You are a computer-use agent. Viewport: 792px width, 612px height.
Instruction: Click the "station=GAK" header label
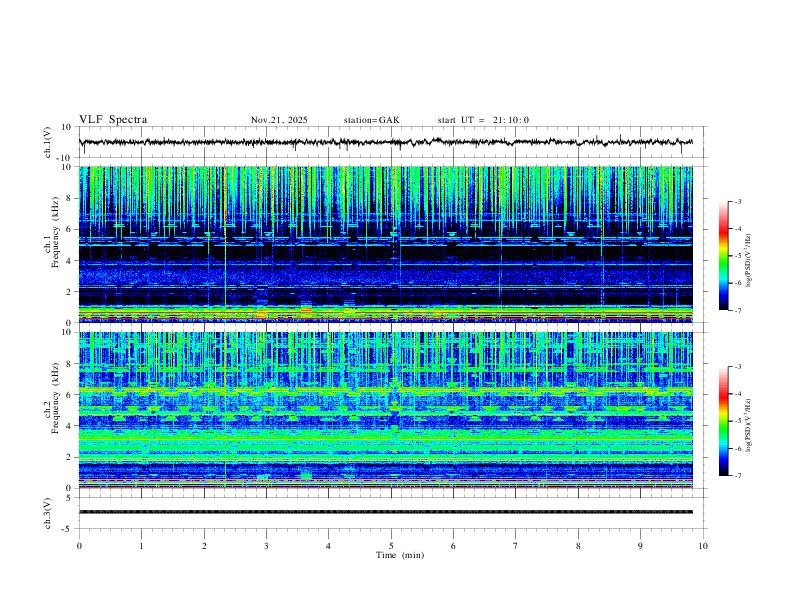371,120
